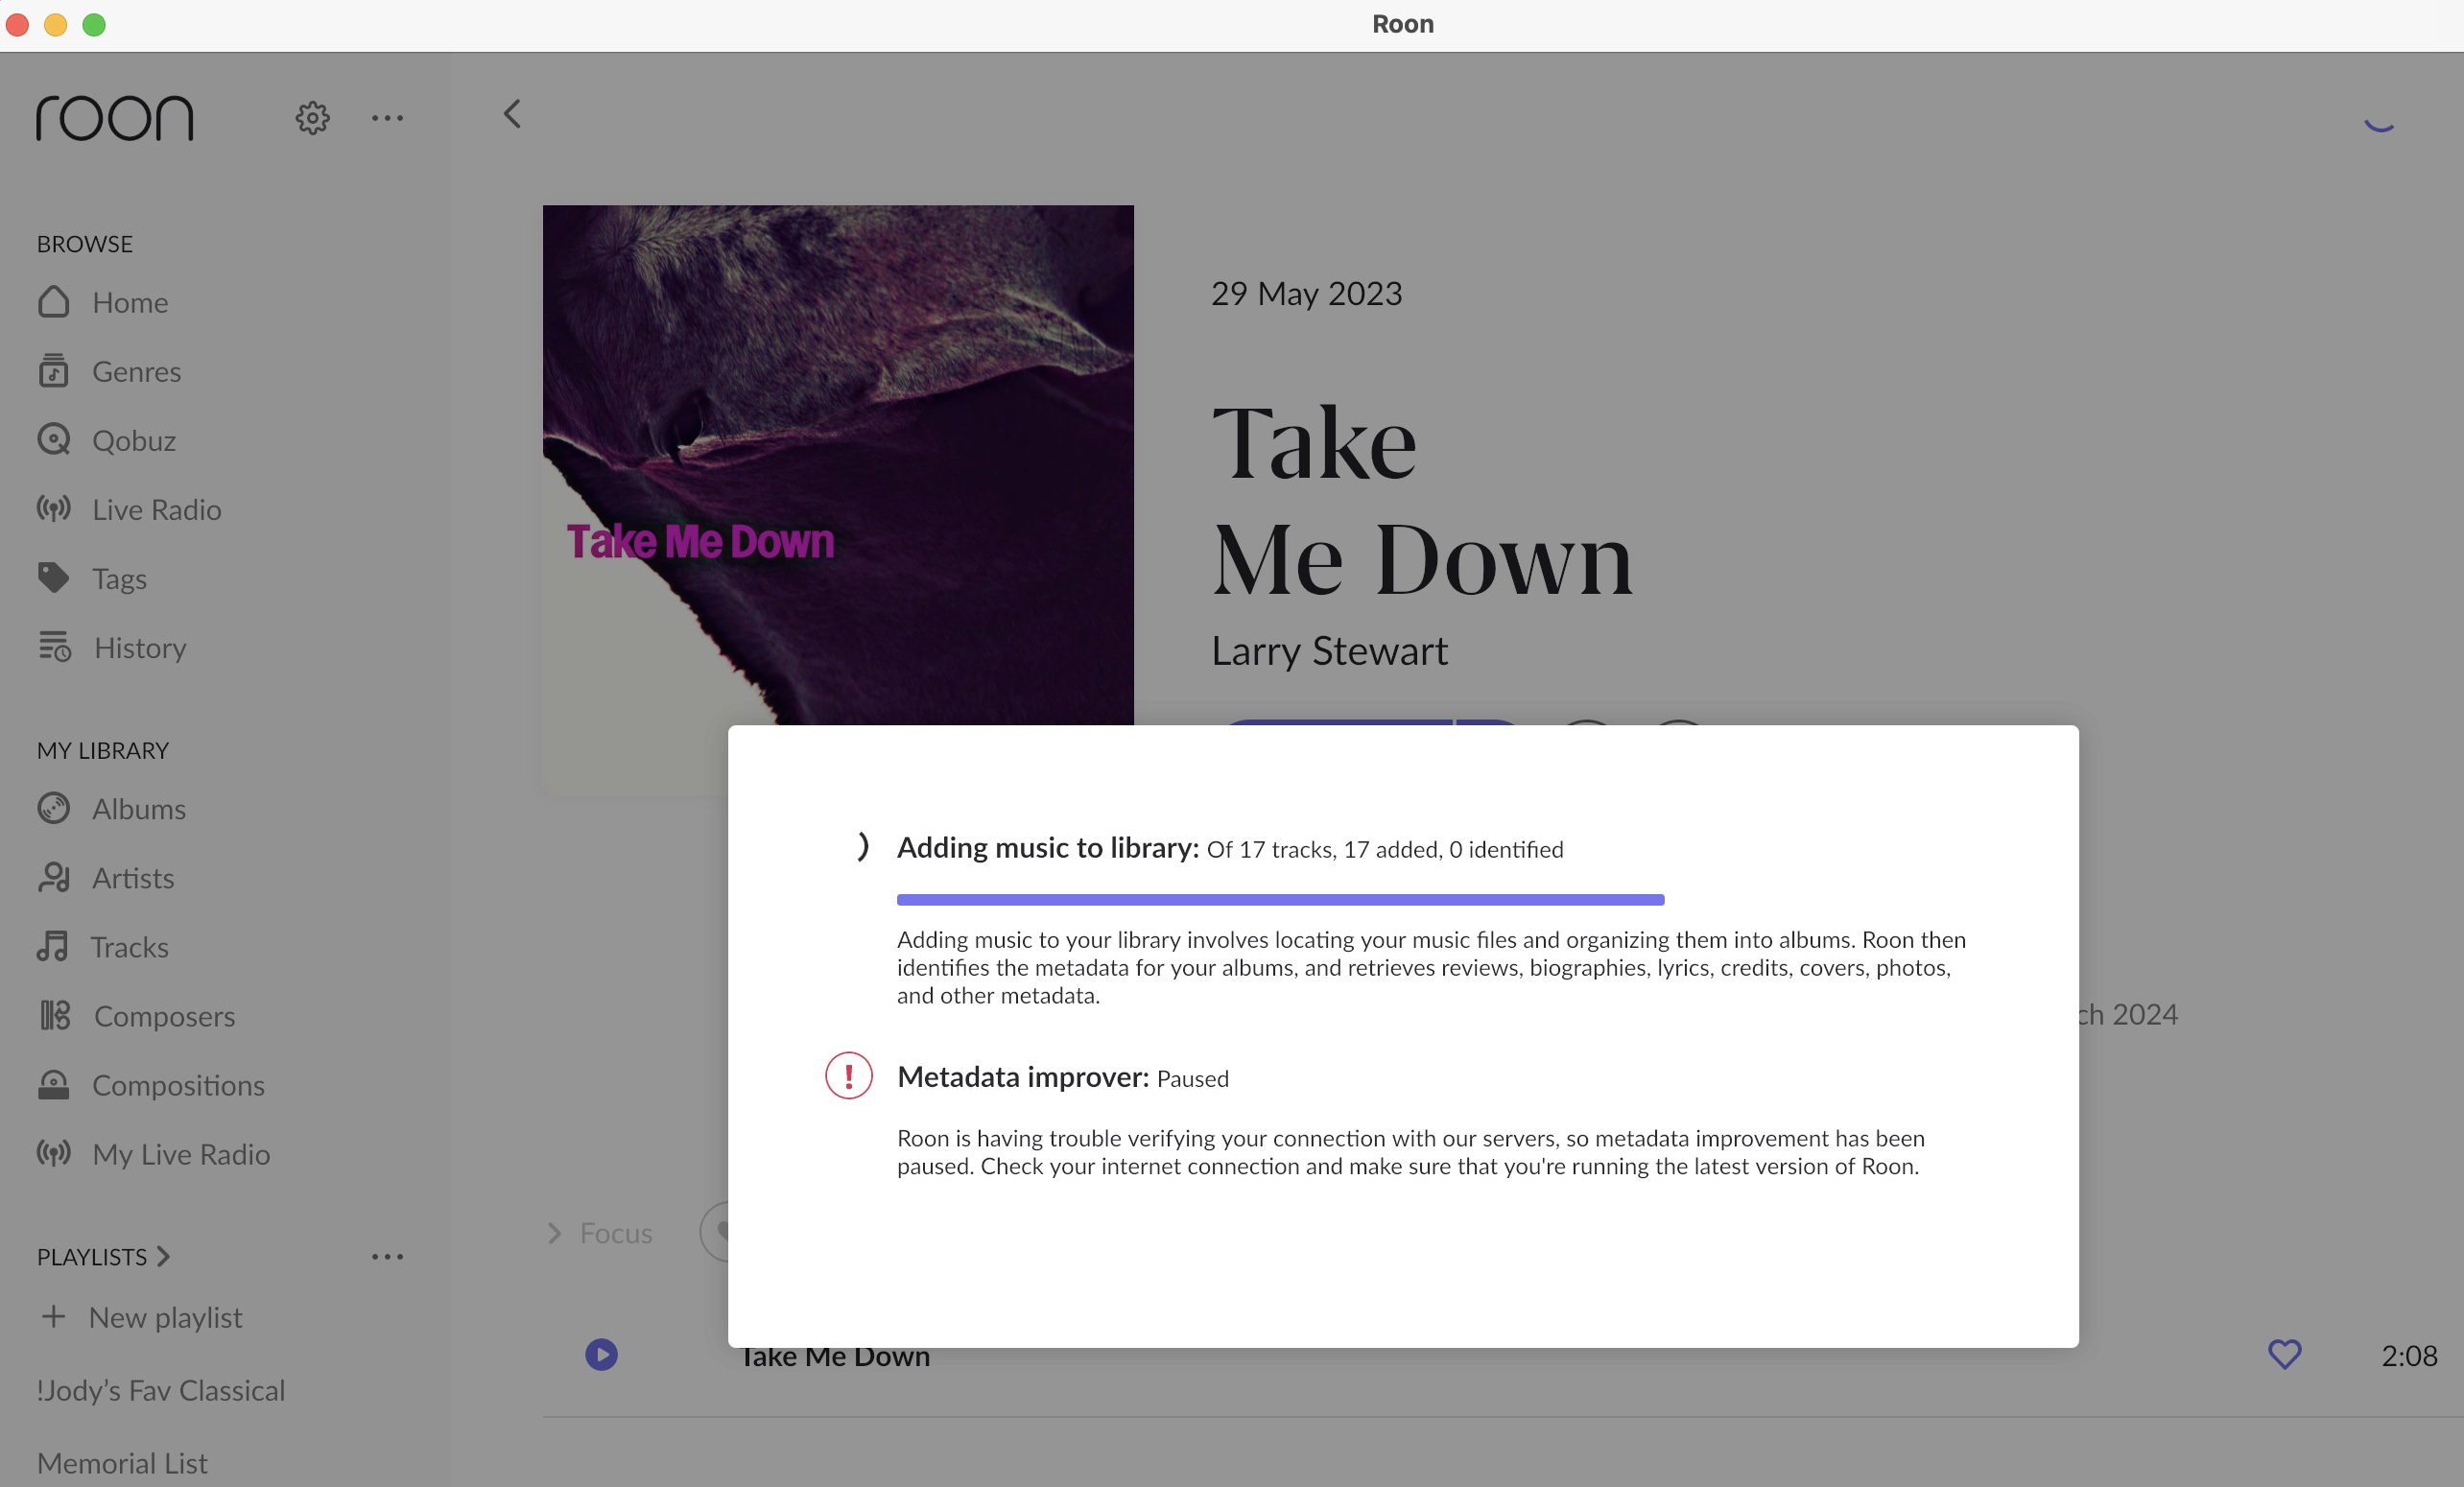
Task: Click the adding music progress bar
Action: tap(1280, 900)
